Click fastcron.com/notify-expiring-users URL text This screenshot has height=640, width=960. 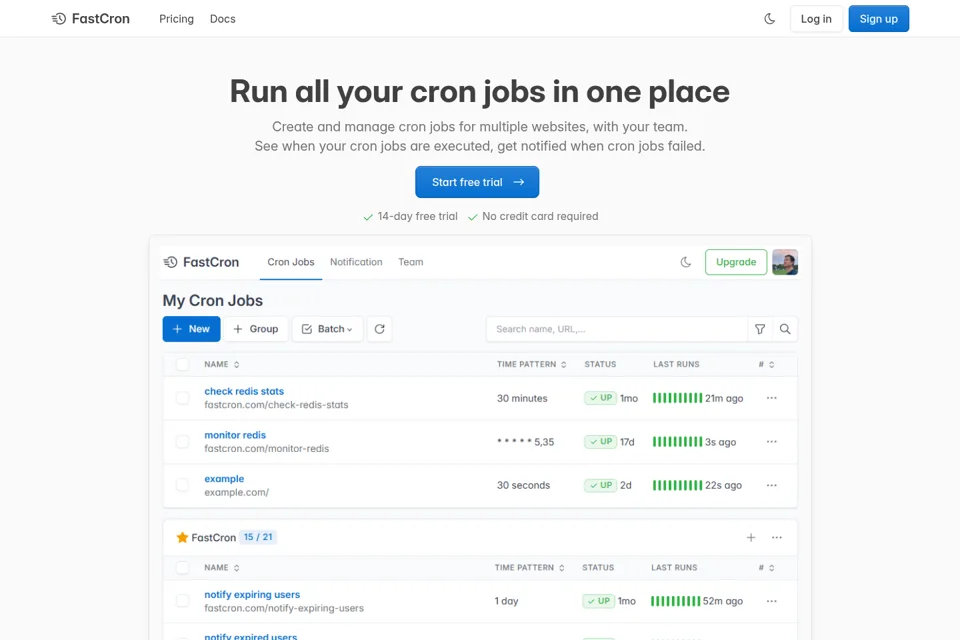coord(284,608)
